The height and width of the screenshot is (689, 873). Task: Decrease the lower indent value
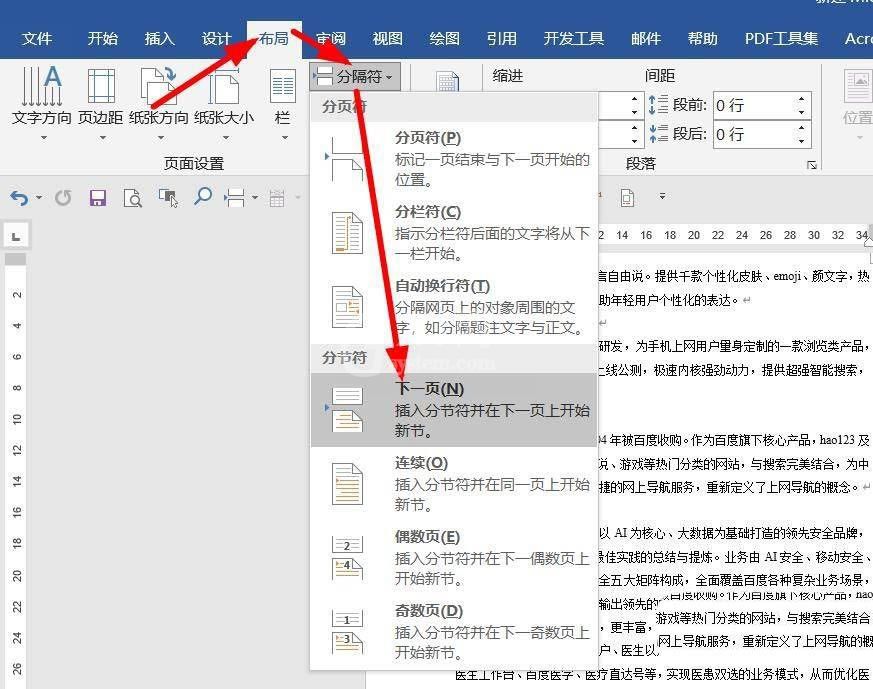pyautogui.click(x=634, y=141)
